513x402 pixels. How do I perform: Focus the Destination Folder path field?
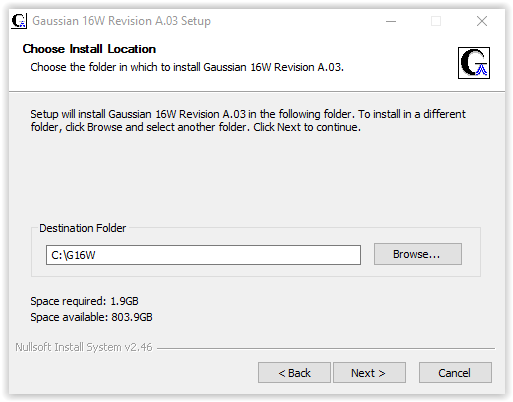click(x=203, y=255)
